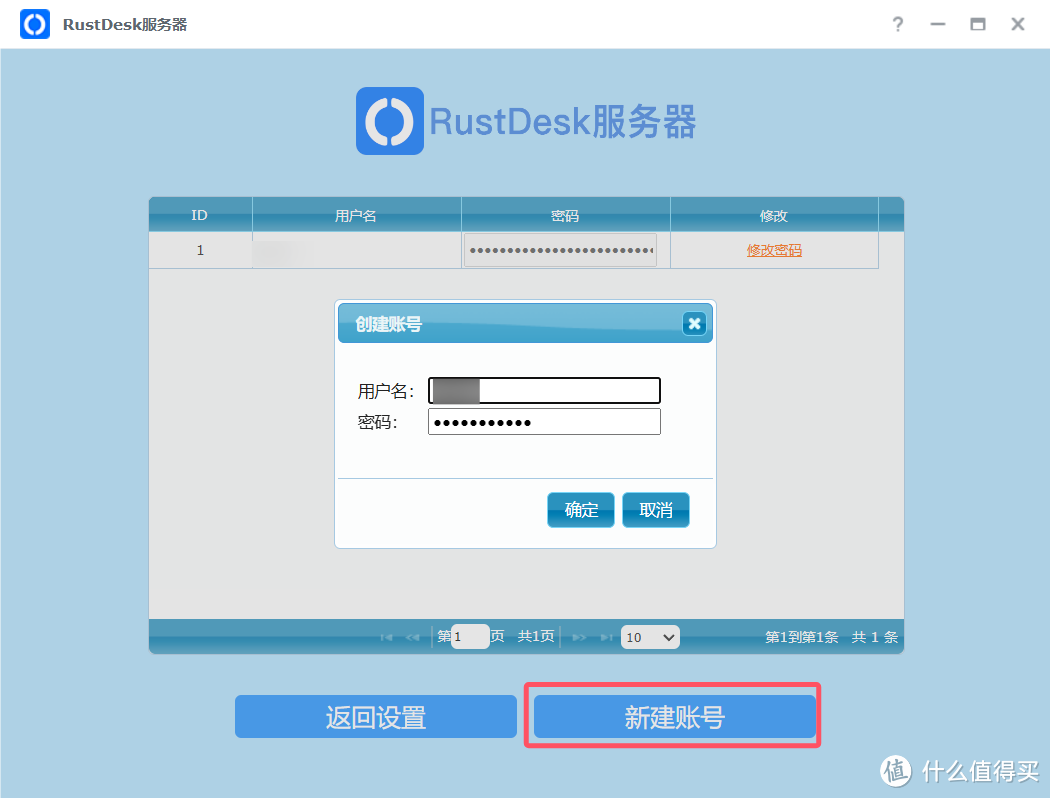Go to first page using pagination arrow

pos(384,636)
